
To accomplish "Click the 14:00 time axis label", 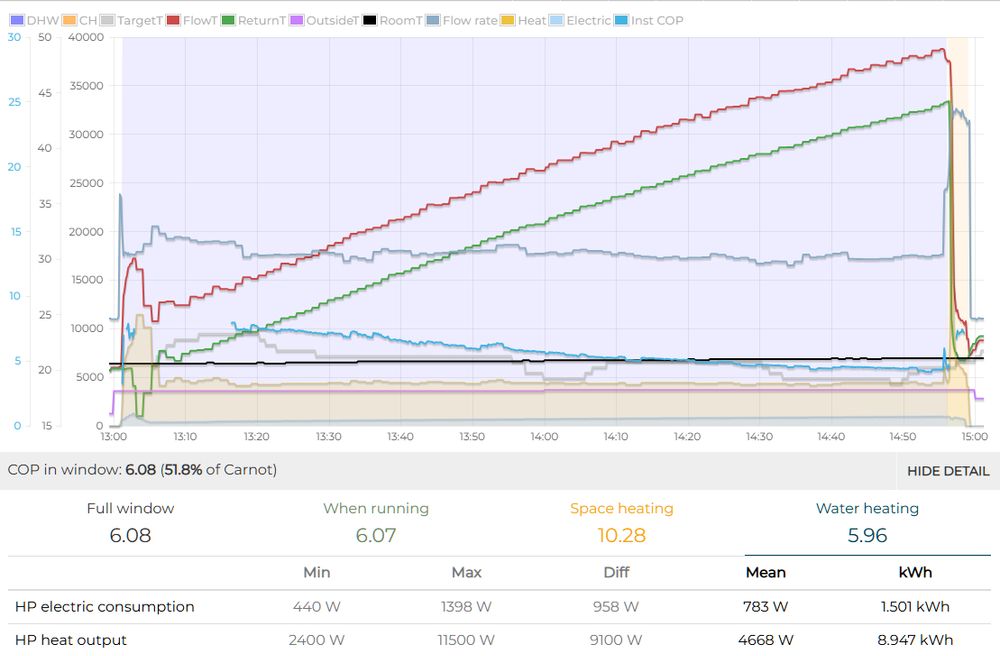I will [544, 437].
